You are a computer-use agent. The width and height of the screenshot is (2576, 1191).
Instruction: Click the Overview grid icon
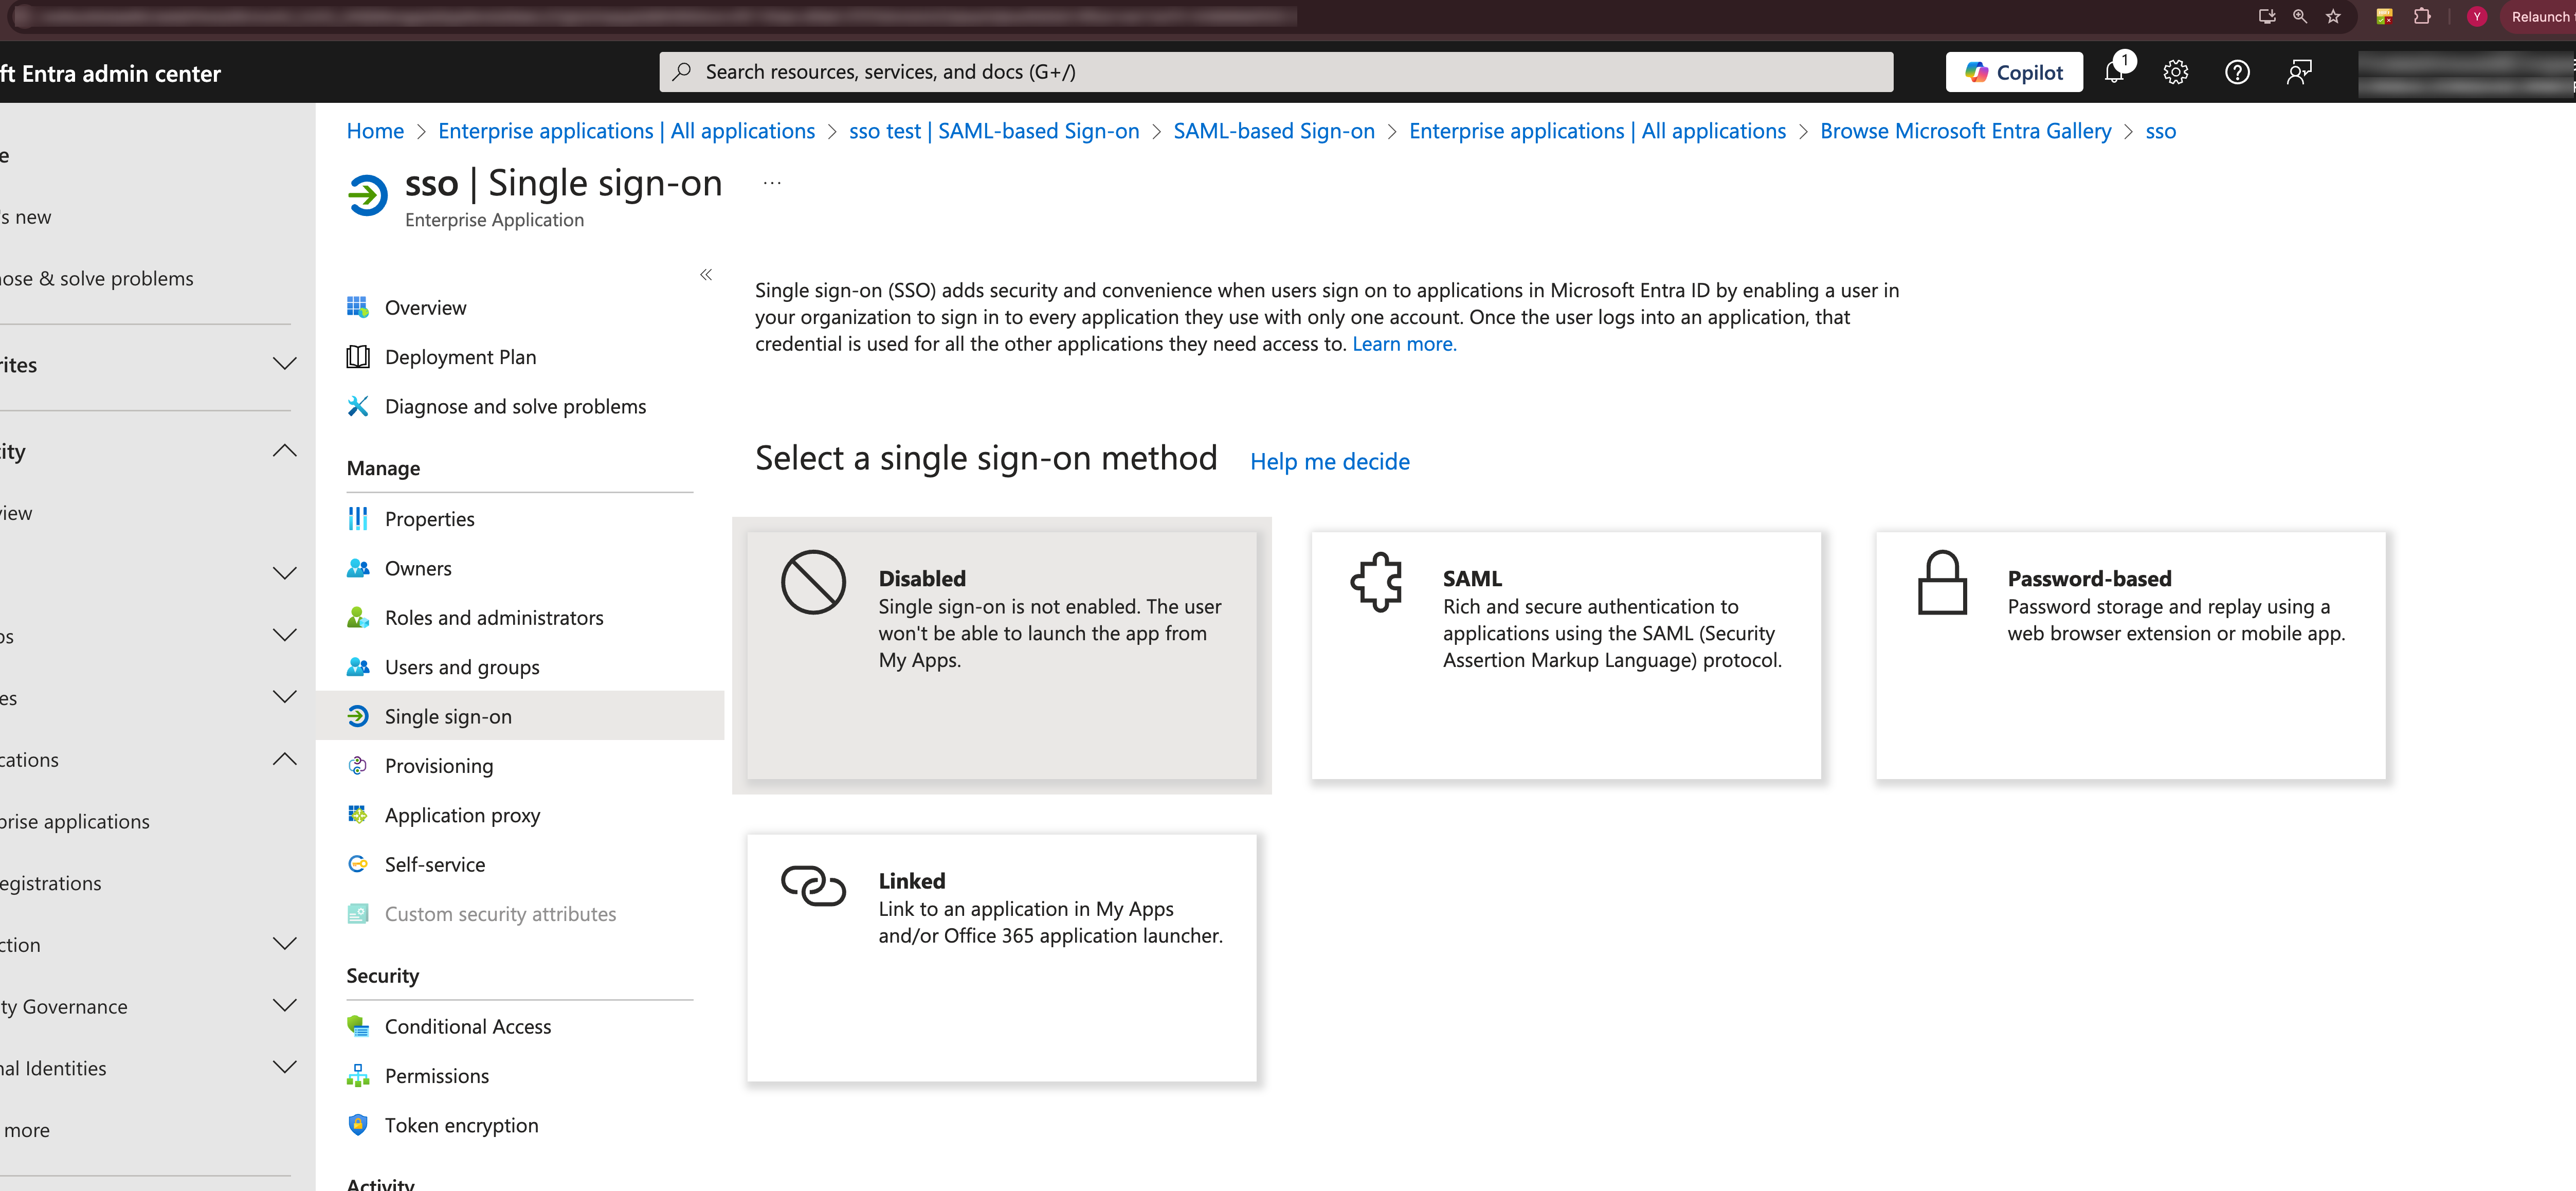pos(358,307)
